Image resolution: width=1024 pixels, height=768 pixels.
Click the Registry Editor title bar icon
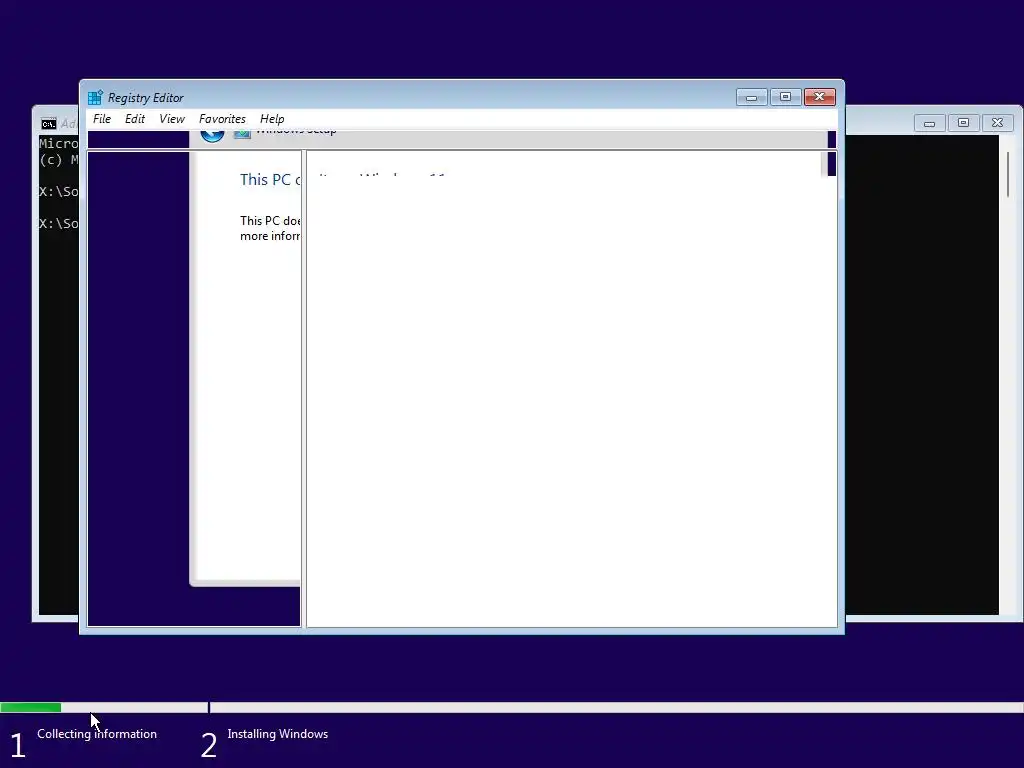[95, 97]
